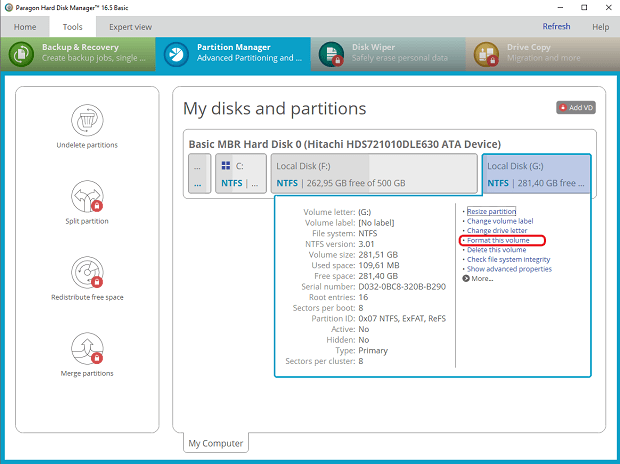620x464 pixels.
Task: Click the Windows logo on C: partition
Action: pos(226,165)
